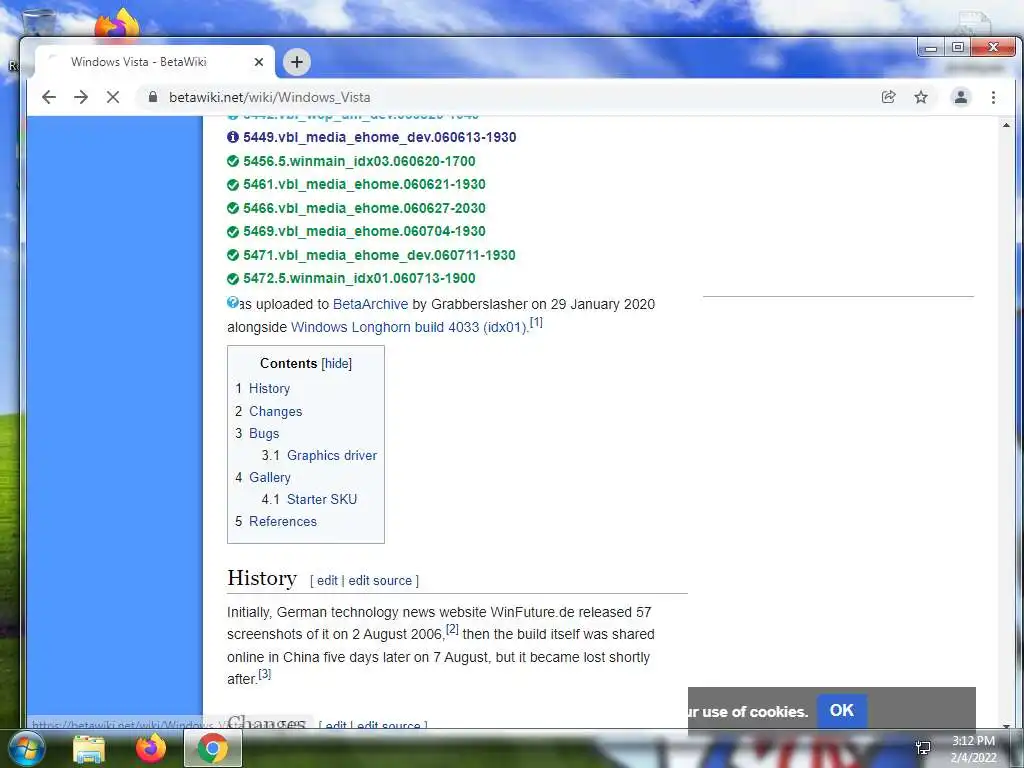The height and width of the screenshot is (768, 1024).
Task: Open a new tab with plus button
Action: click(297, 62)
